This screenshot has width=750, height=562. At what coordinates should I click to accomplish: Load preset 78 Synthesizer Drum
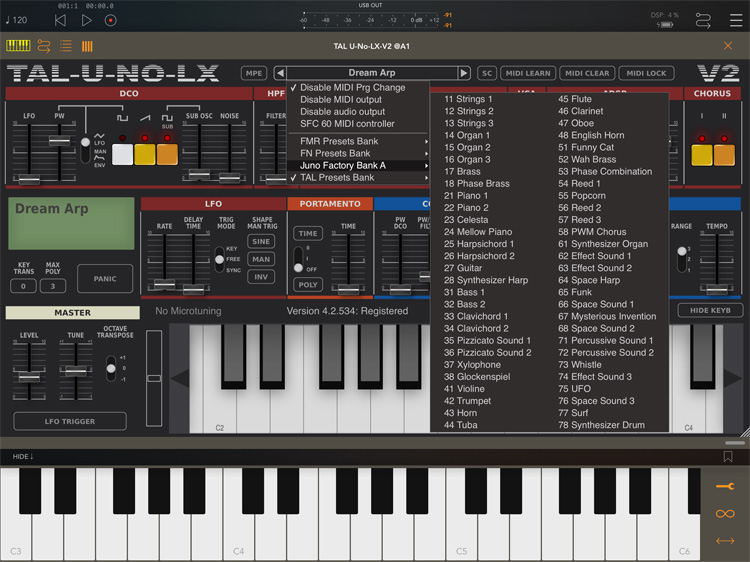click(x=601, y=425)
